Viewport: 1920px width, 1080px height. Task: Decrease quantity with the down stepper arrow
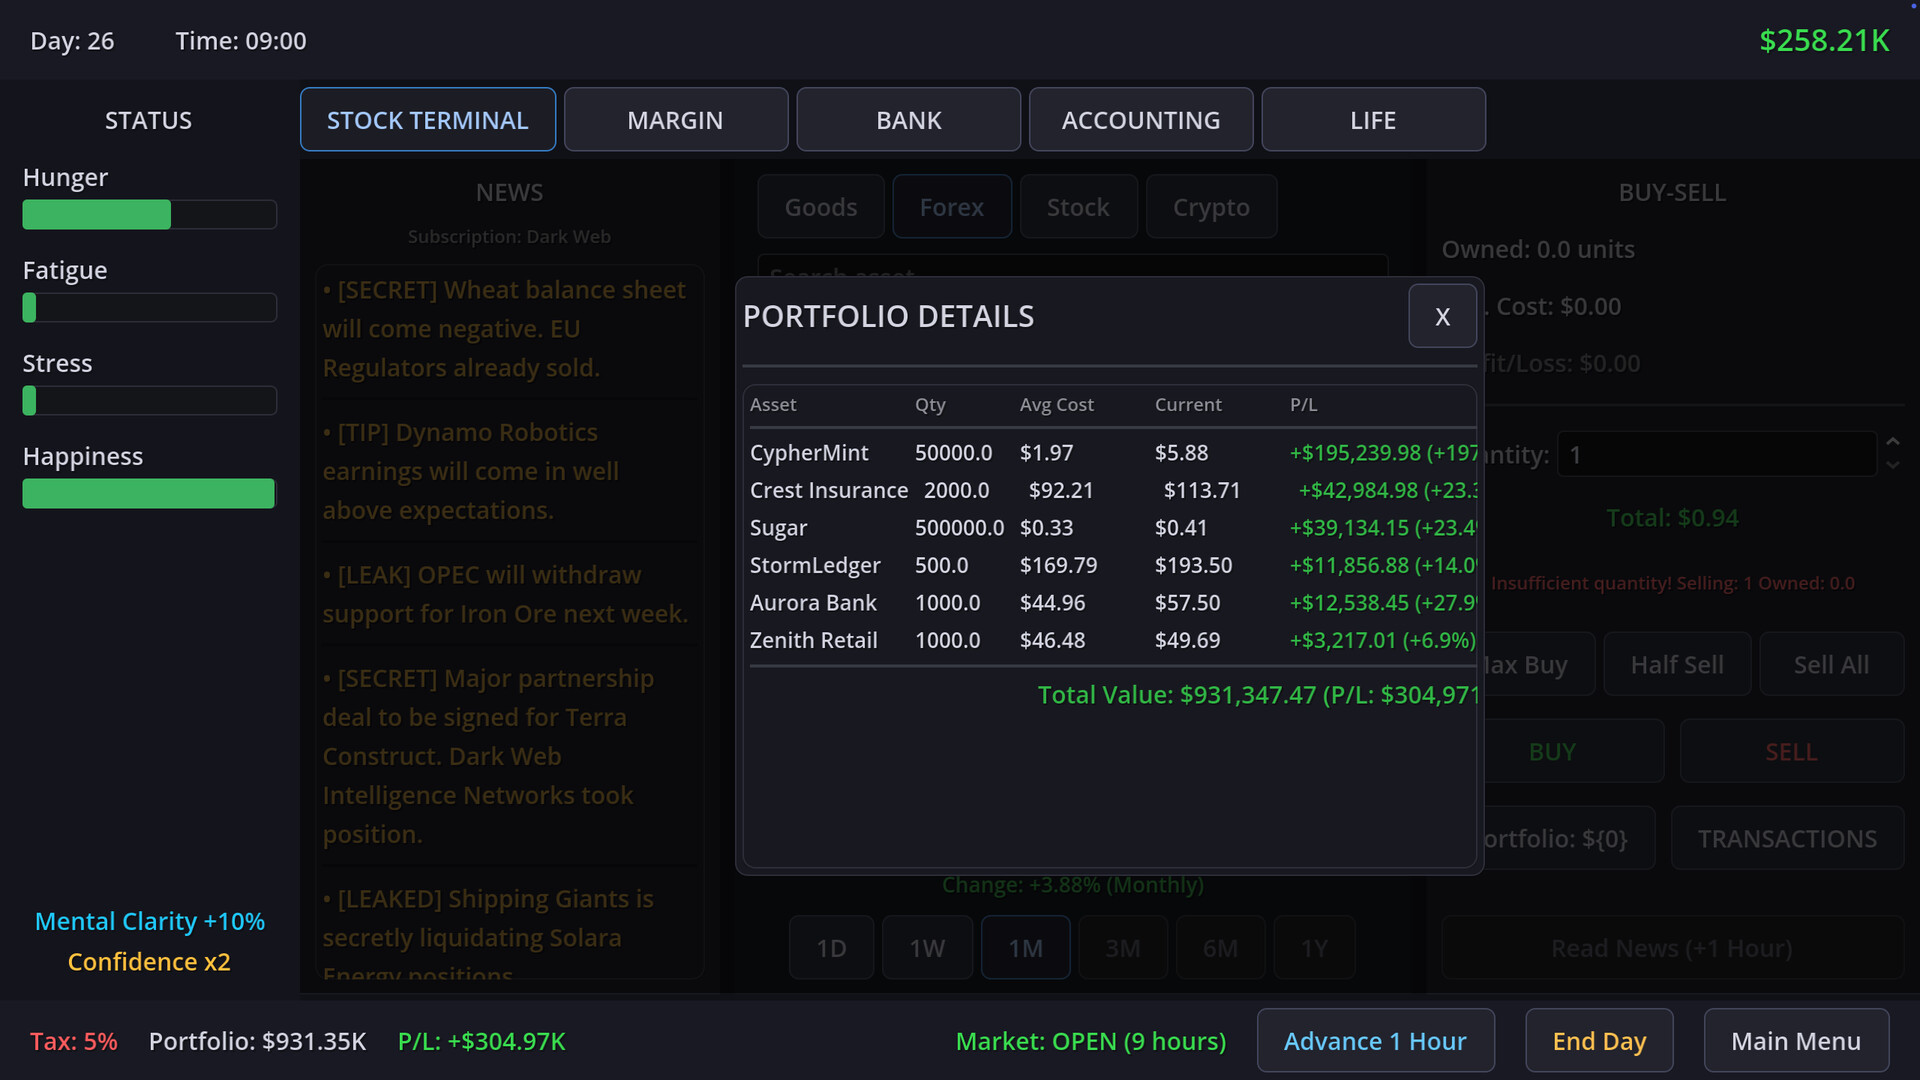1892,466
